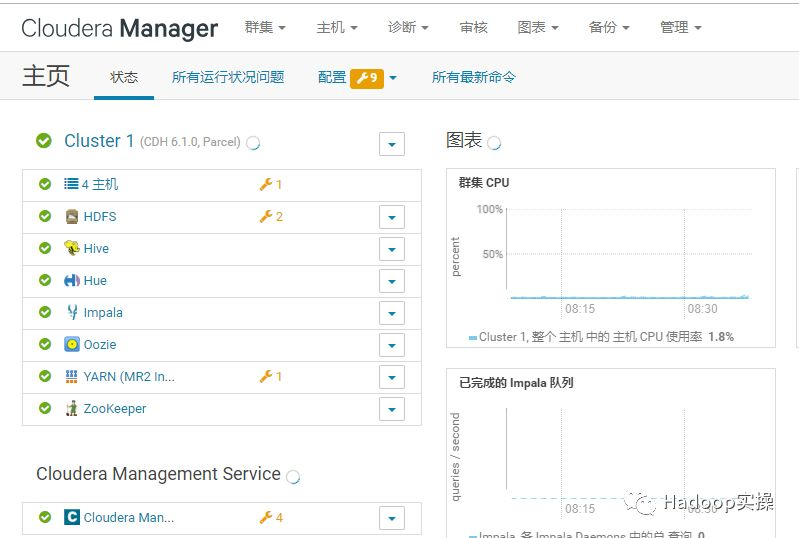This screenshot has height=538, width=799.
Task: Click the 群集 CPU chart plot area
Action: [x=629, y=253]
